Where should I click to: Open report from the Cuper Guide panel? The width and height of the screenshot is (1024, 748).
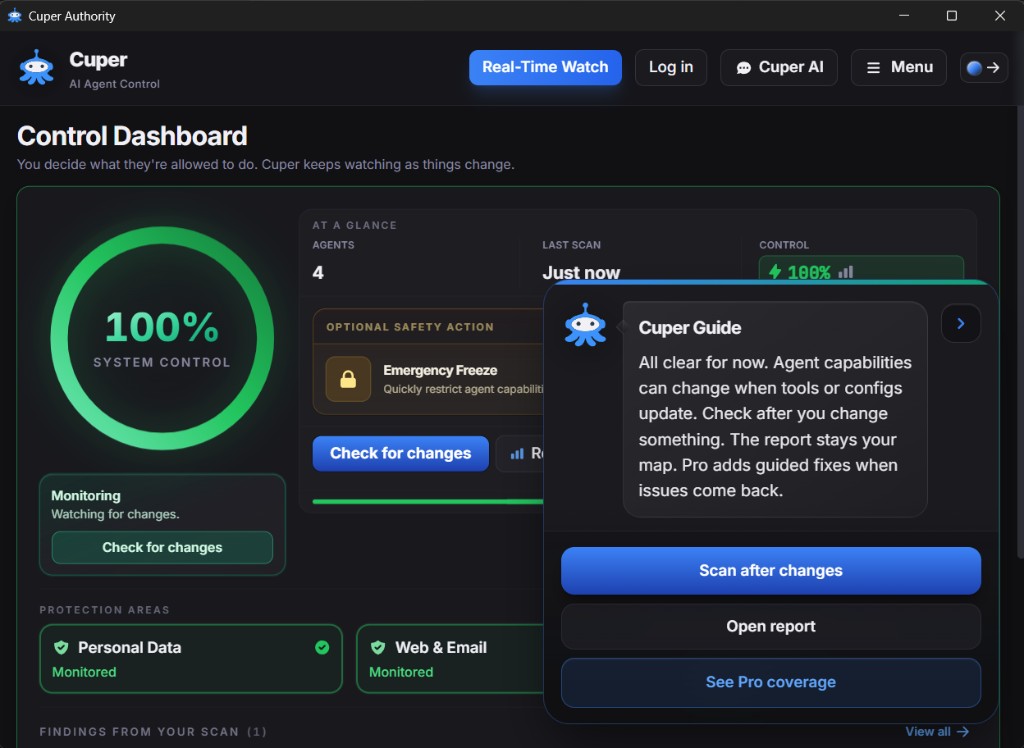(x=770, y=626)
